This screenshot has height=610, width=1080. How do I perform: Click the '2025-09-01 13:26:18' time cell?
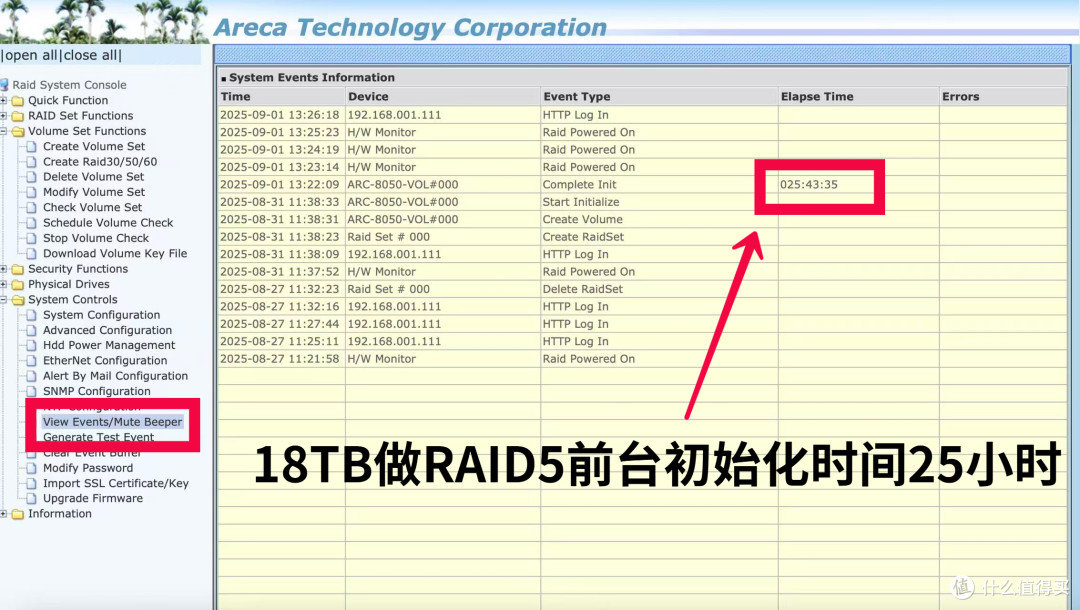click(280, 115)
